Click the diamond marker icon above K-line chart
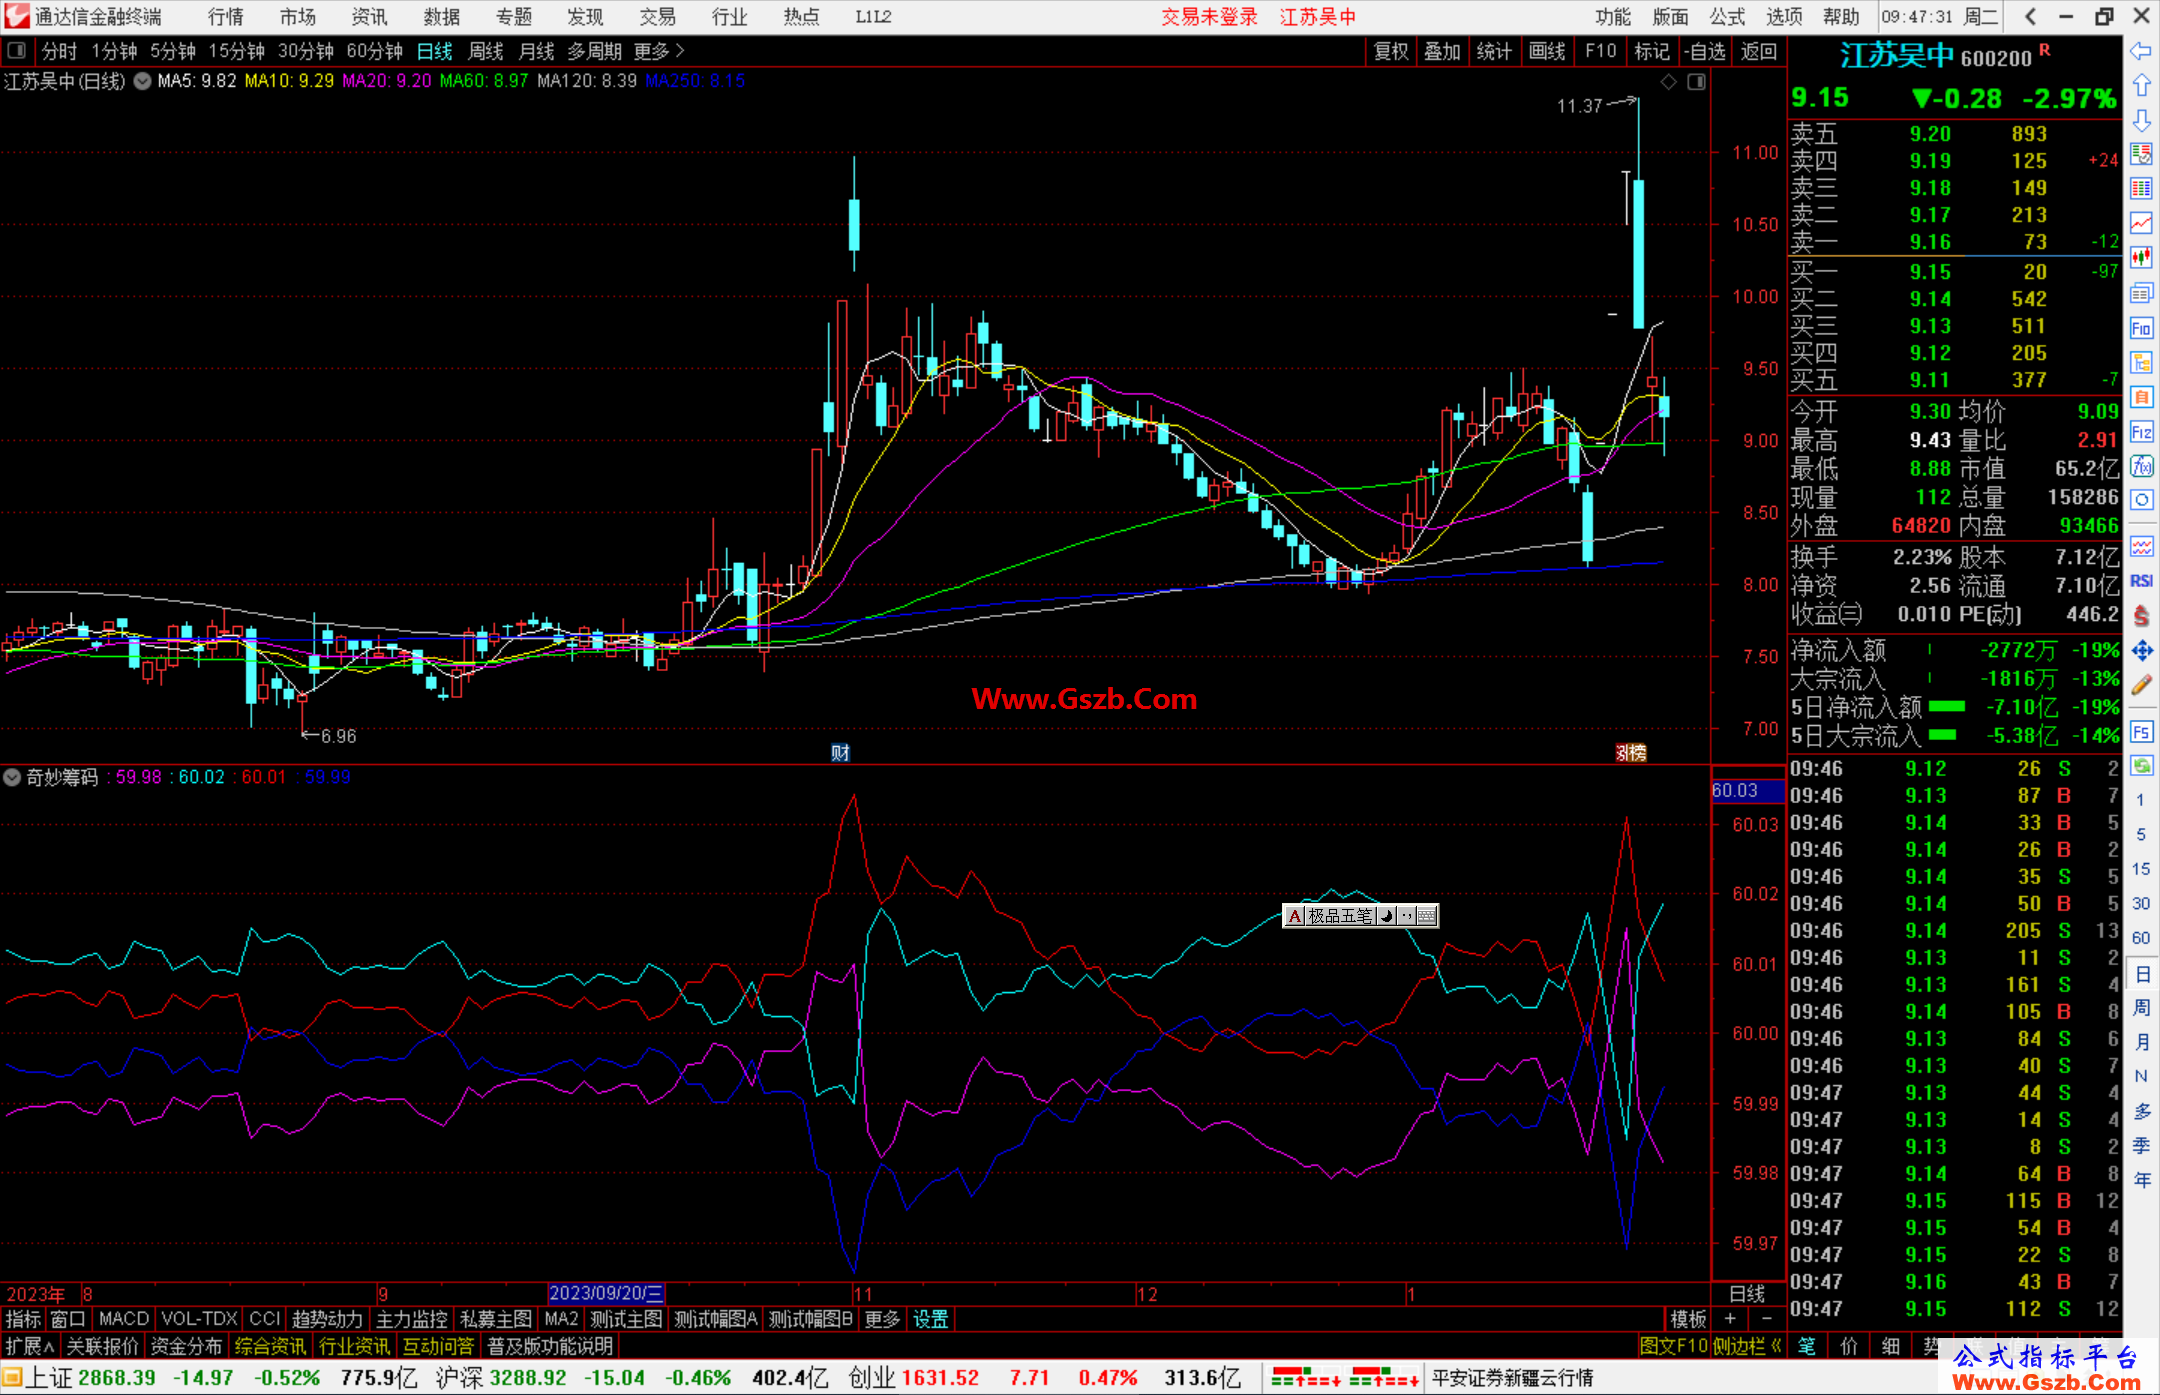Screen dimensions: 2160x1395 click(1668, 82)
